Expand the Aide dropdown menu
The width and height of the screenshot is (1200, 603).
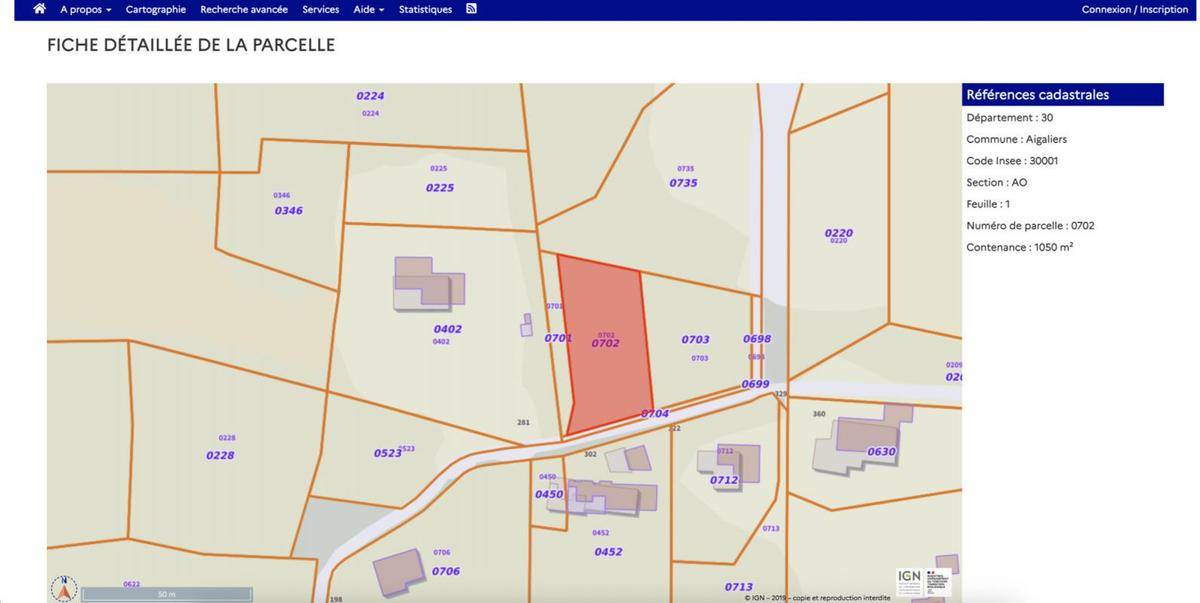pos(368,9)
